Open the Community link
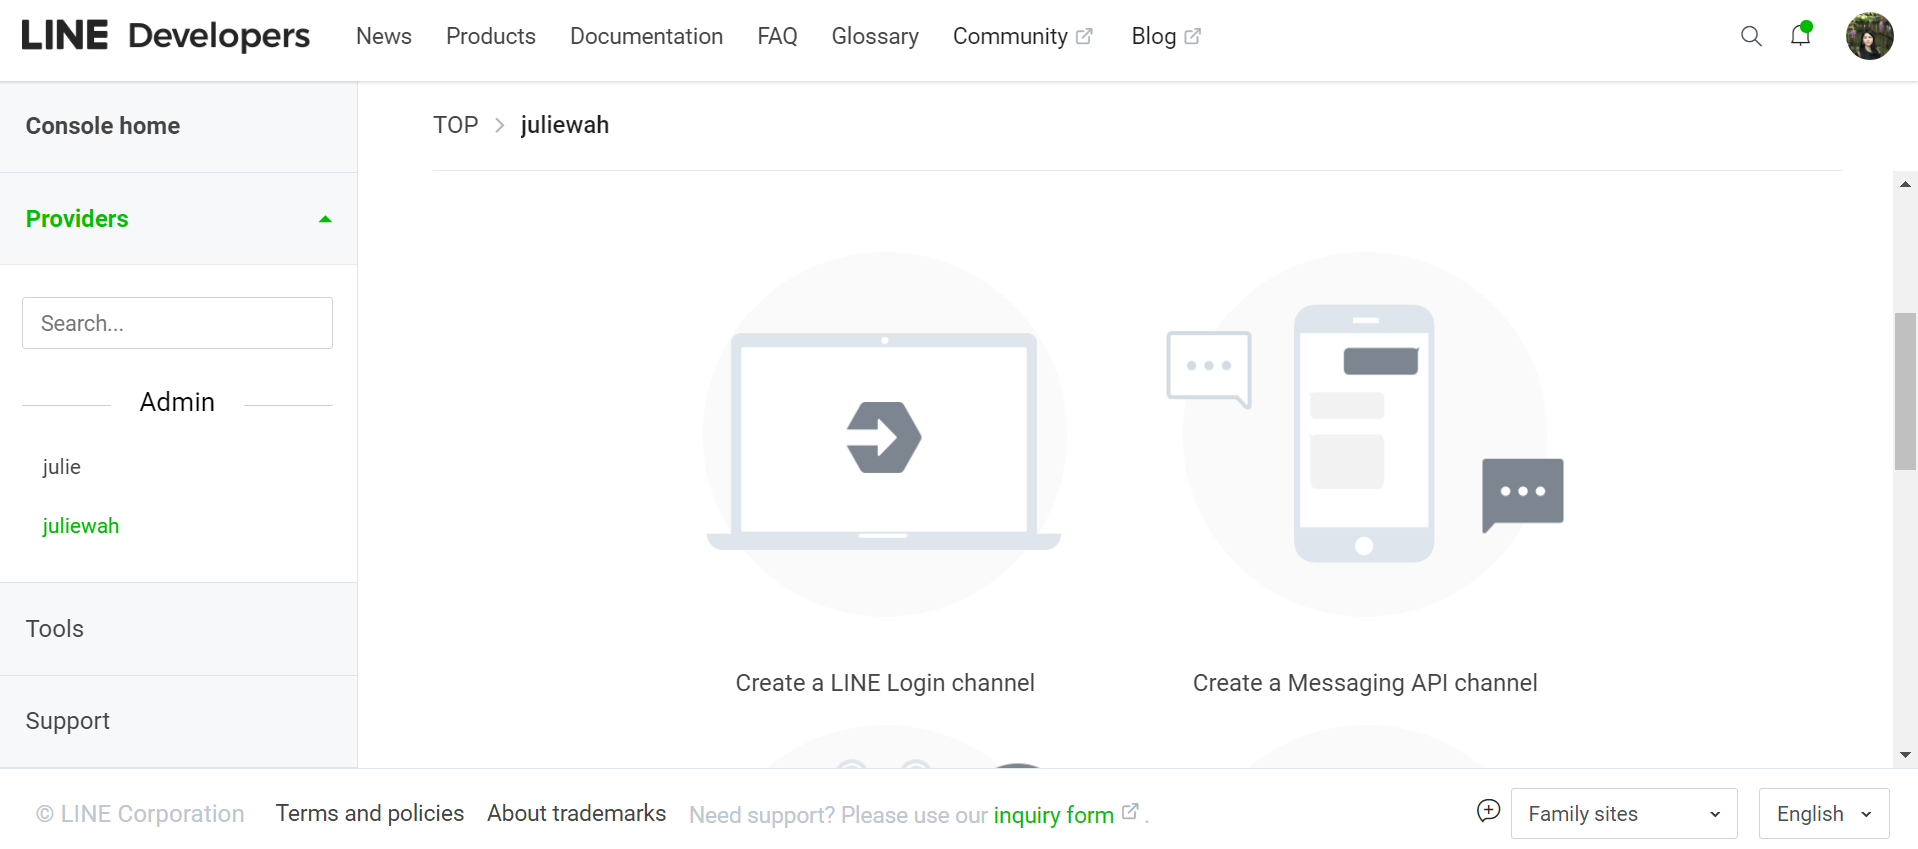This screenshot has width=1918, height=849. click(1010, 36)
